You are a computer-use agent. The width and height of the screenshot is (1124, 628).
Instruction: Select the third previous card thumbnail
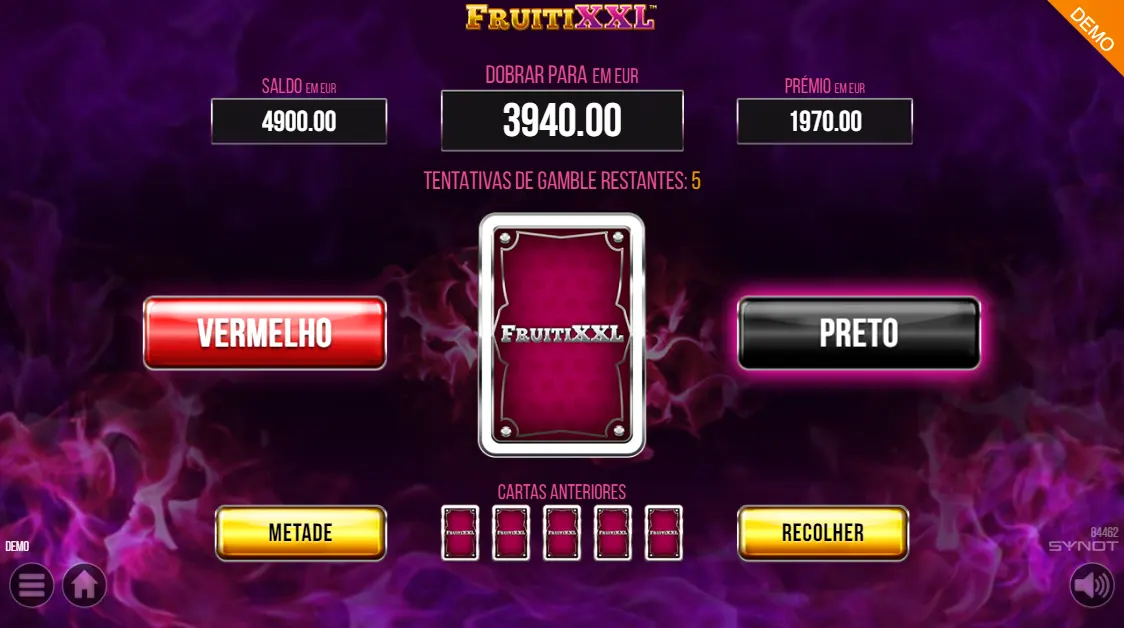(x=562, y=533)
